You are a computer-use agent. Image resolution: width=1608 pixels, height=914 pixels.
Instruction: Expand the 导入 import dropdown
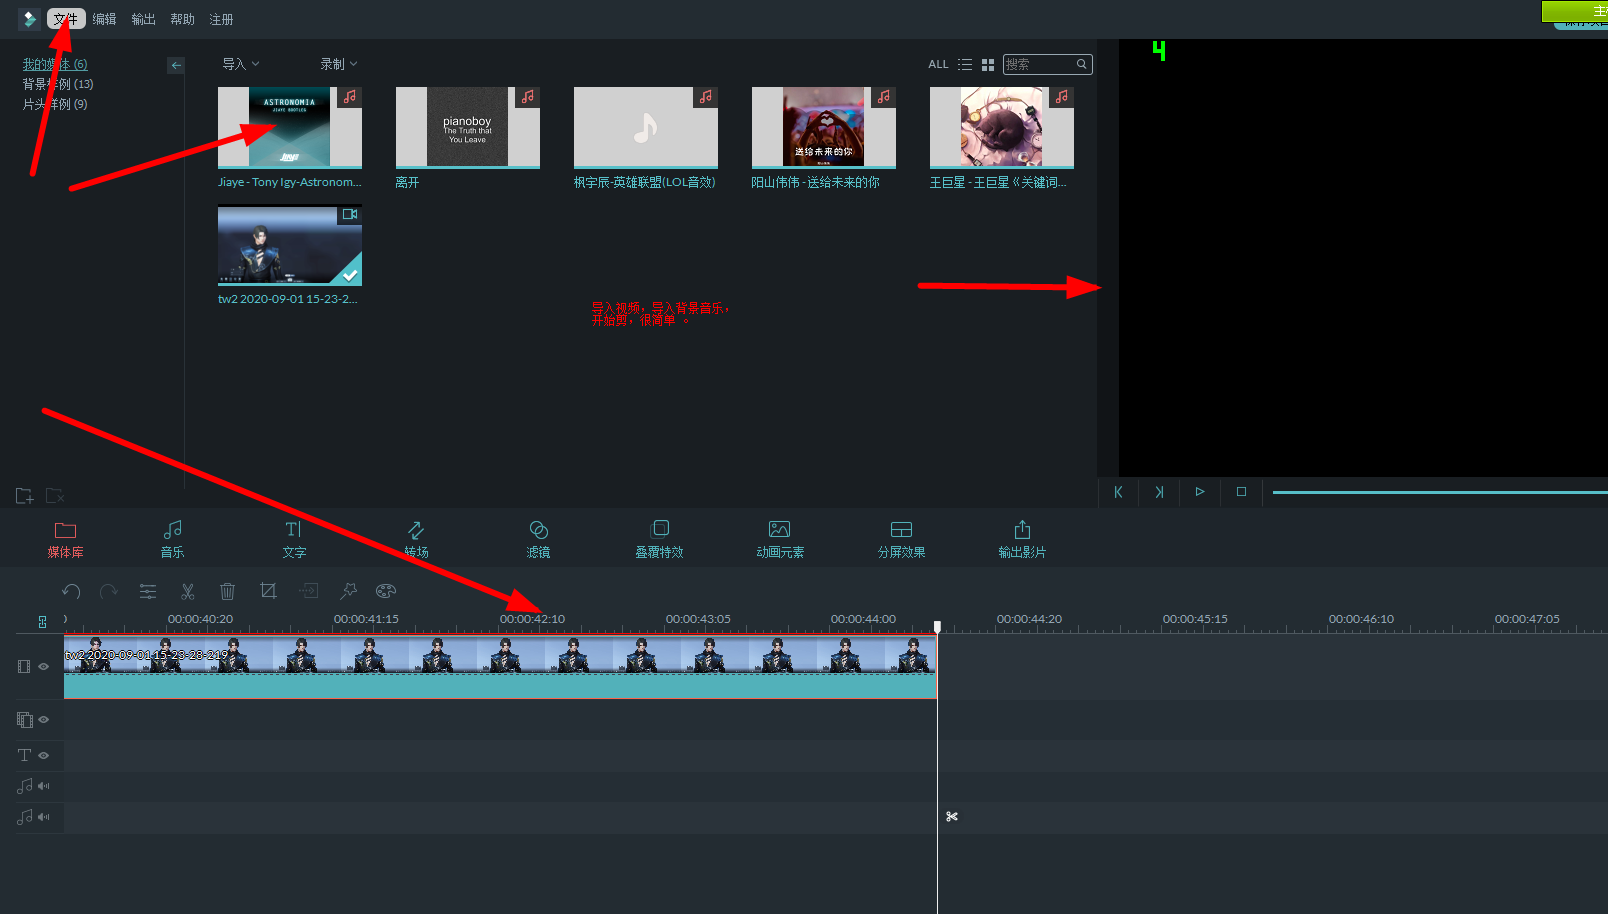tap(240, 64)
